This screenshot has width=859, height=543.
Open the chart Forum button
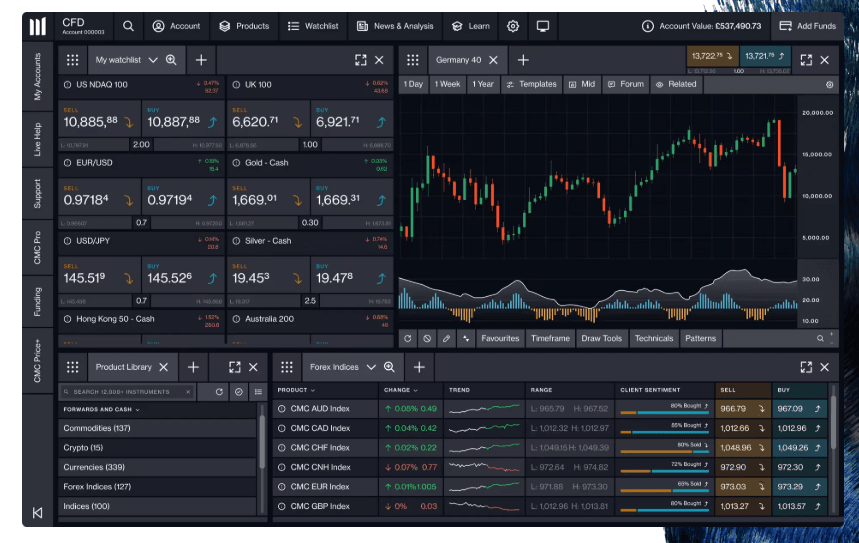tap(626, 84)
